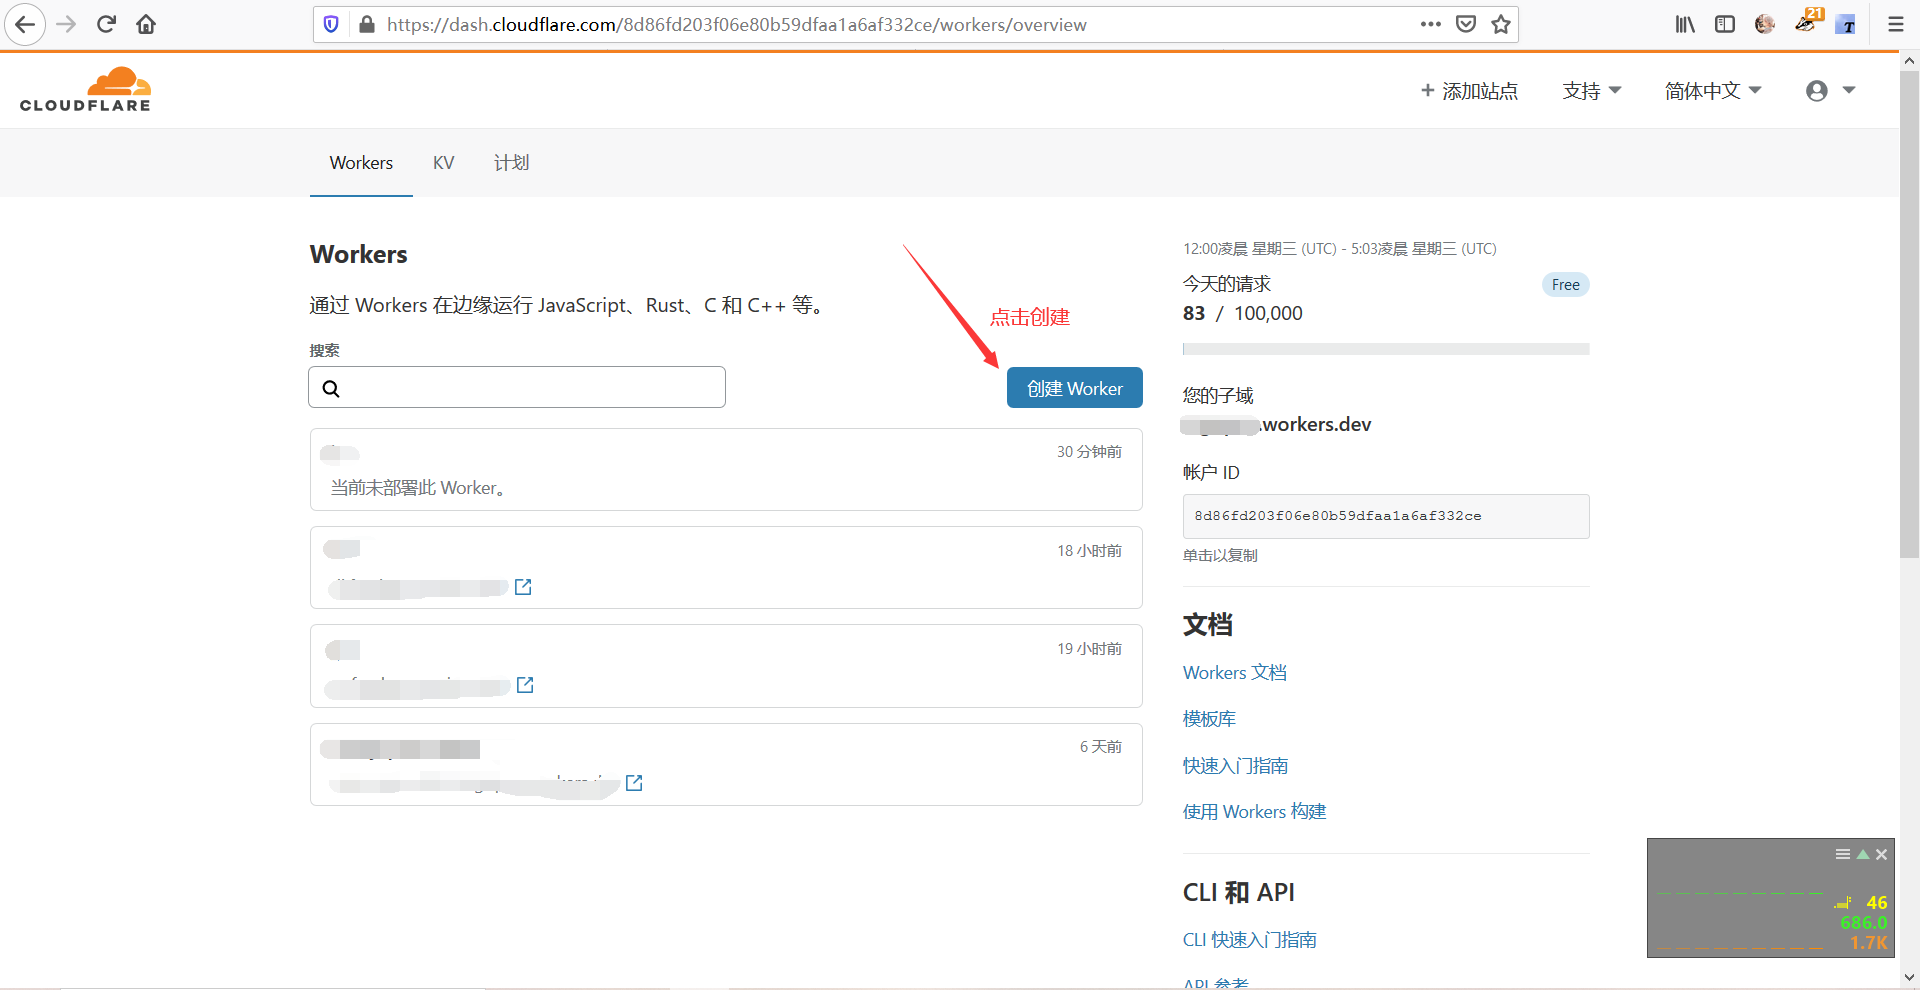
Task: Open the CLI 快速入门指南 link
Action: (x=1250, y=940)
